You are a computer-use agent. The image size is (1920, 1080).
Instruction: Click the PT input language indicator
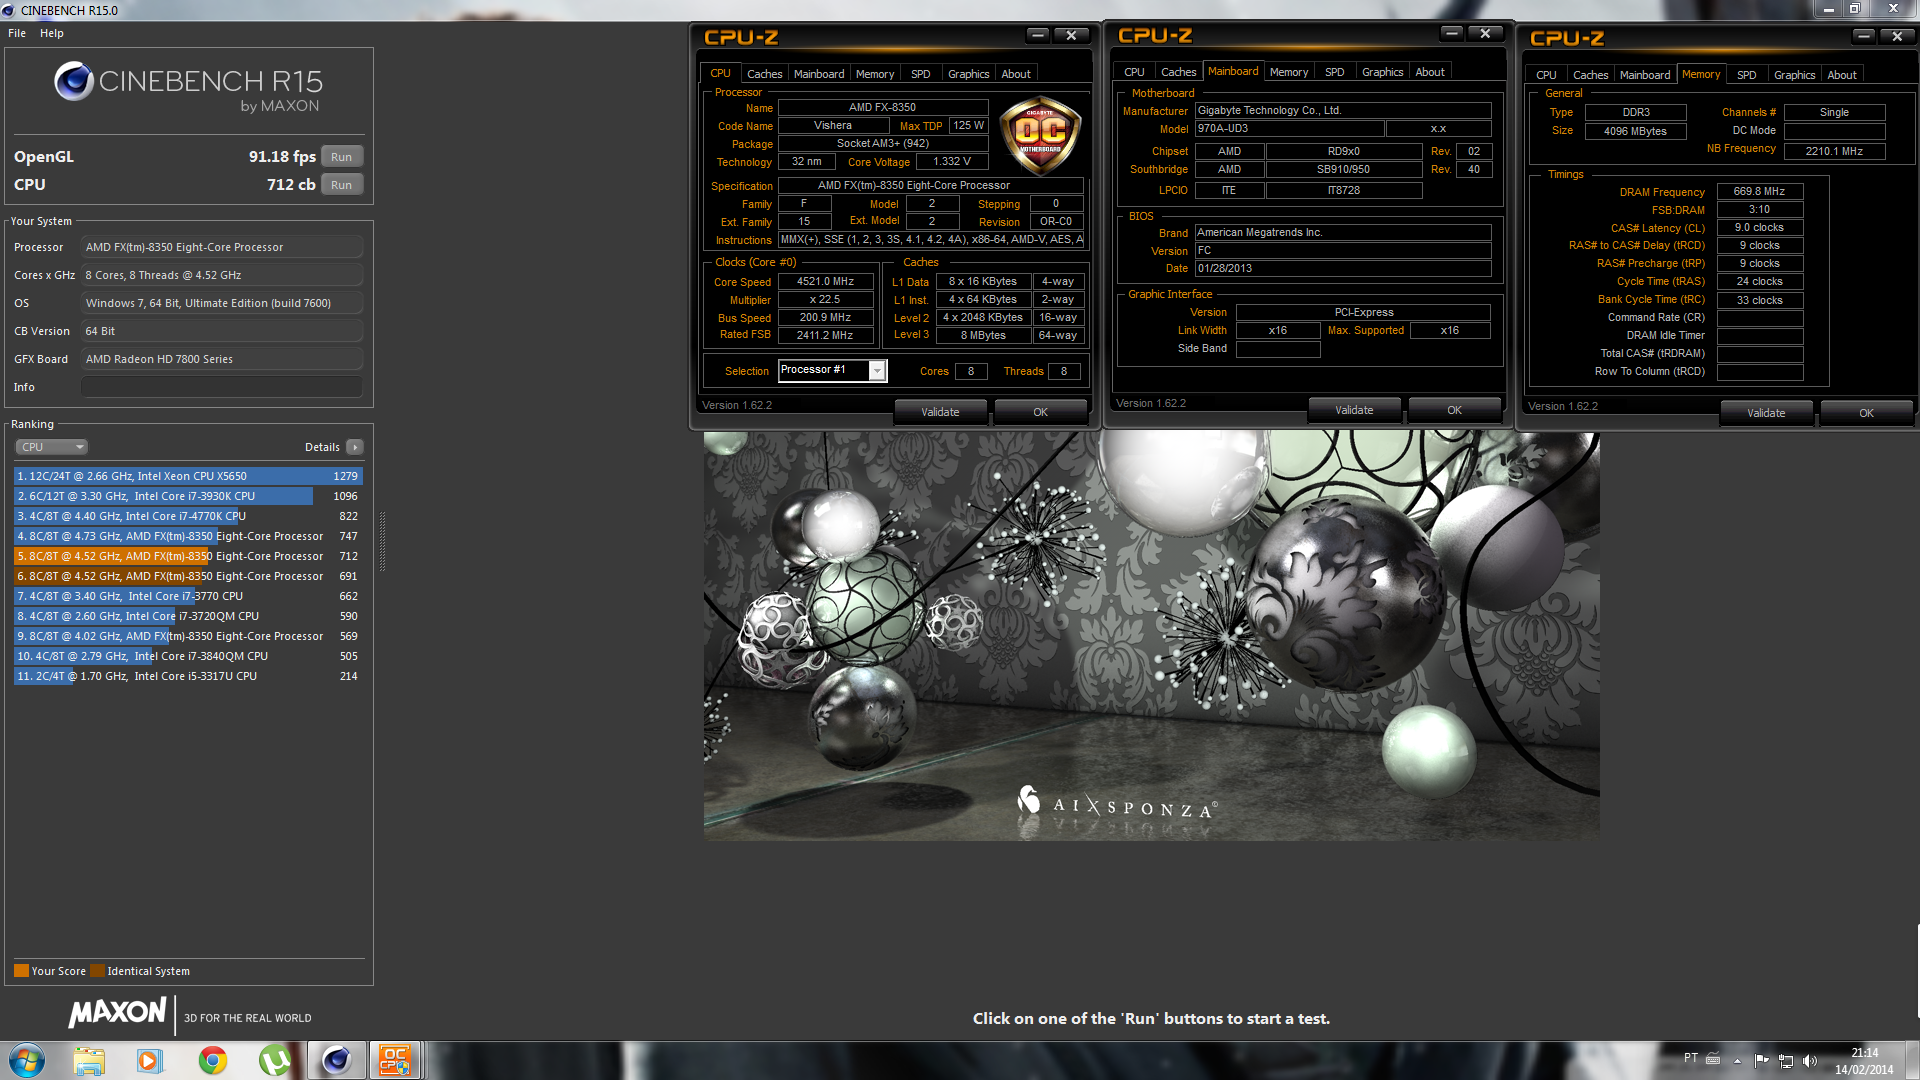coord(1690,1058)
